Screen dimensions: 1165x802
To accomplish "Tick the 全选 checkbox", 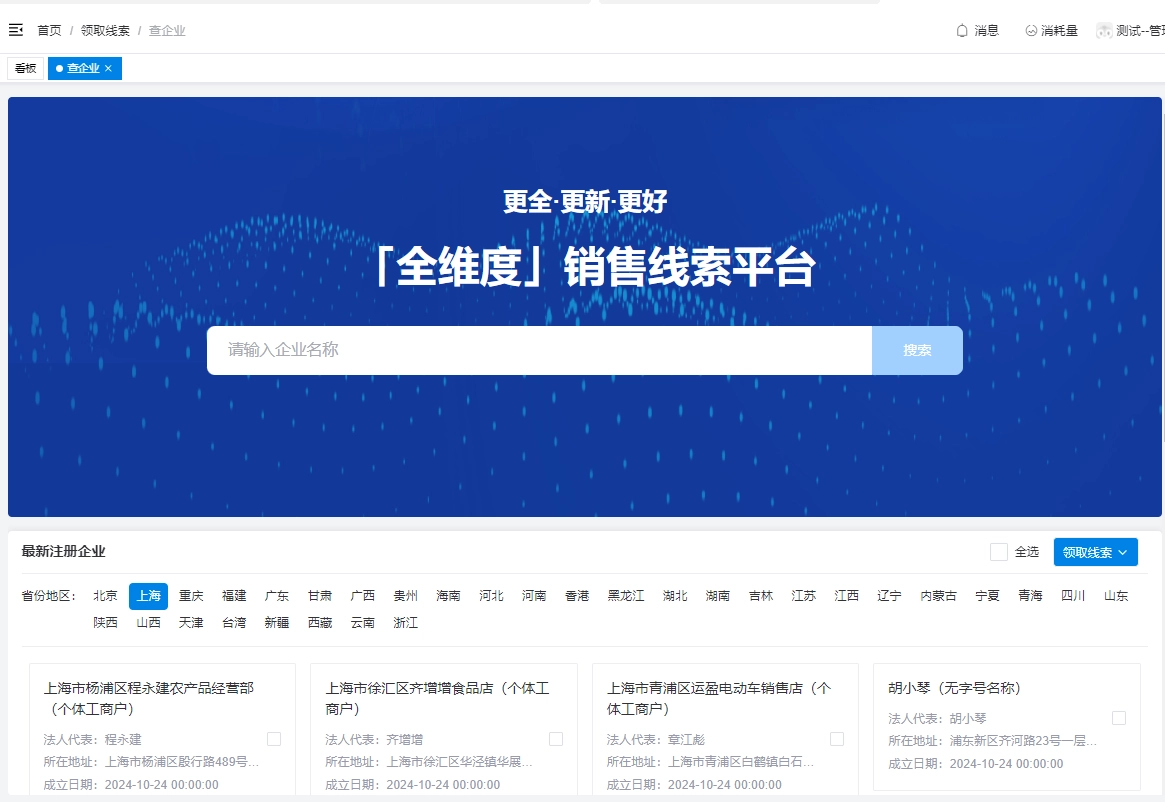I will 999,552.
